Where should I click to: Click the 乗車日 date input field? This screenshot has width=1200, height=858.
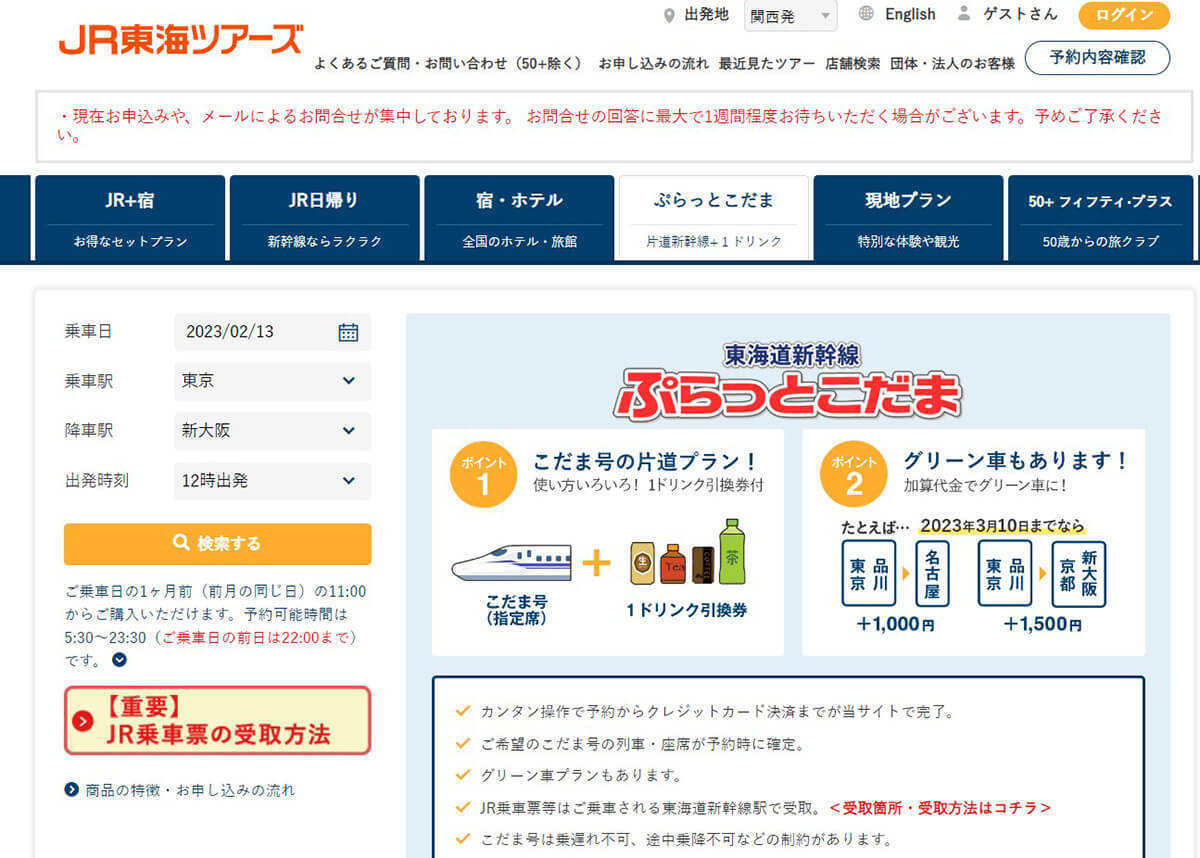click(272, 332)
